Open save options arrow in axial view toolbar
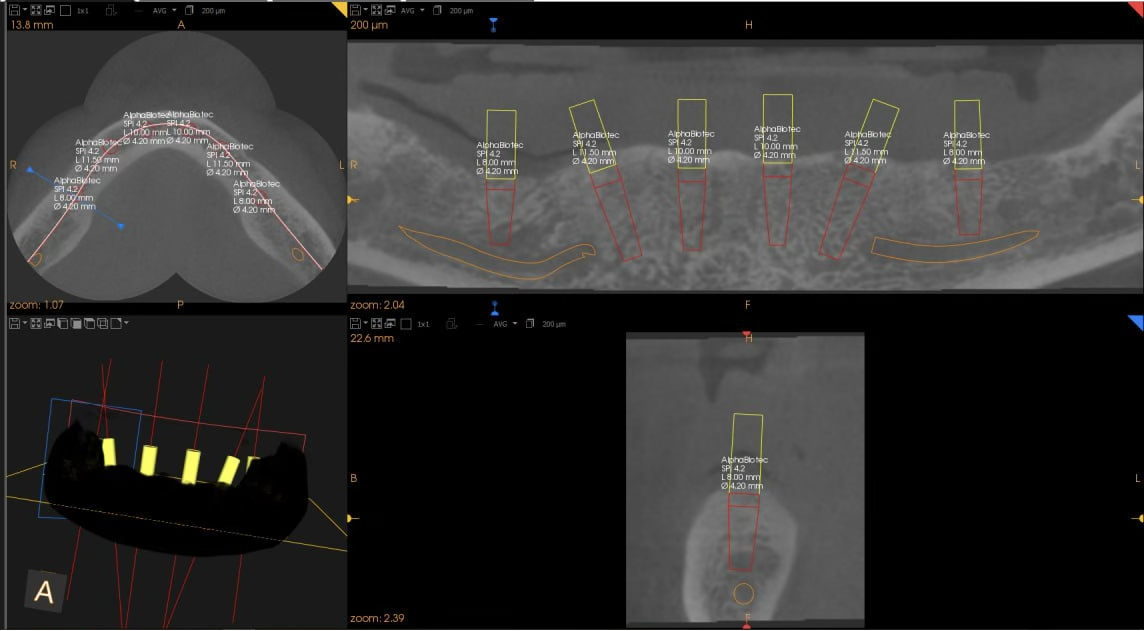Screen dimensions: 1144x631 (x=25, y=10)
